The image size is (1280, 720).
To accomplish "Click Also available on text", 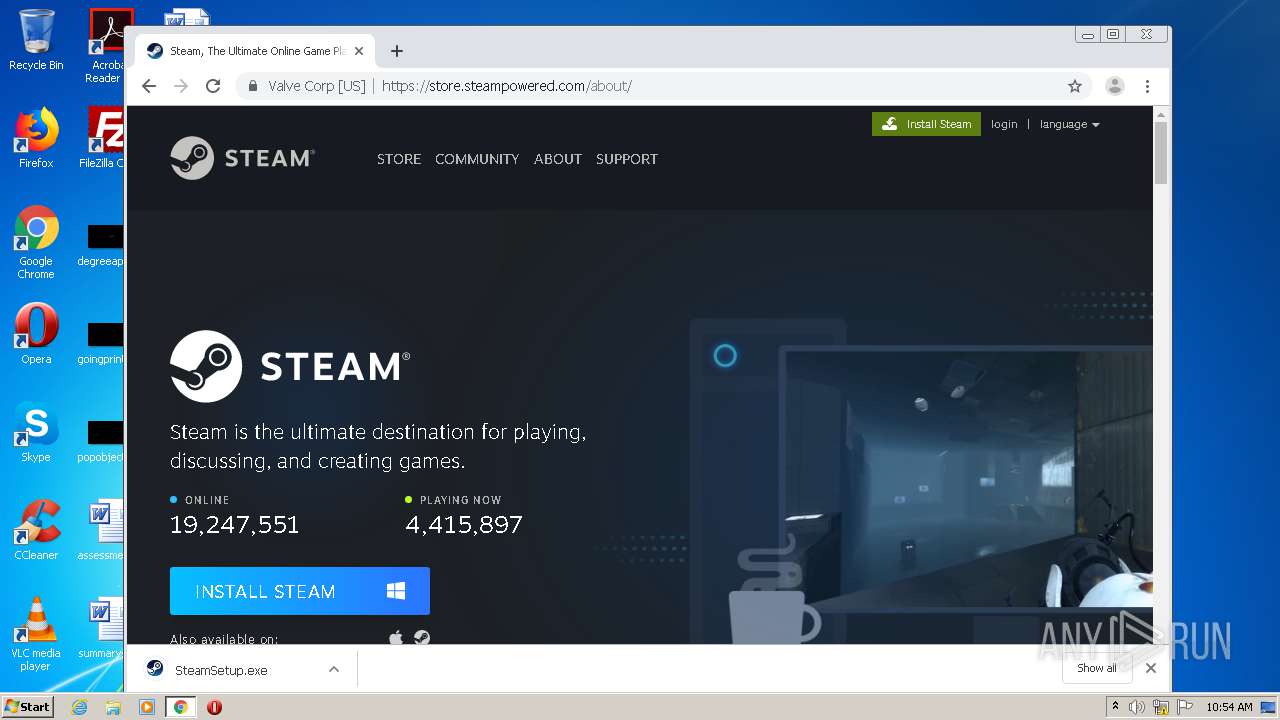I will coord(224,639).
